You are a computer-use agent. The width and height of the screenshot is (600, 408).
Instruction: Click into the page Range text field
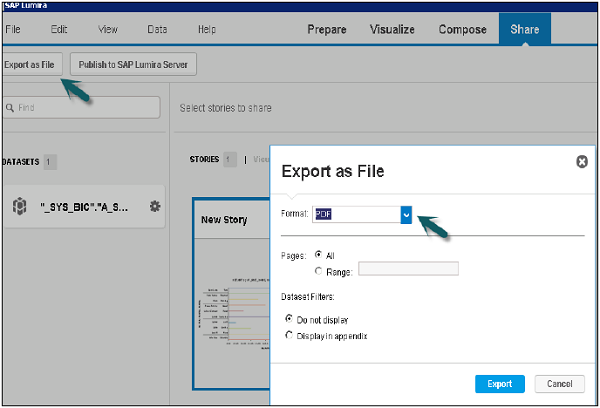408,269
